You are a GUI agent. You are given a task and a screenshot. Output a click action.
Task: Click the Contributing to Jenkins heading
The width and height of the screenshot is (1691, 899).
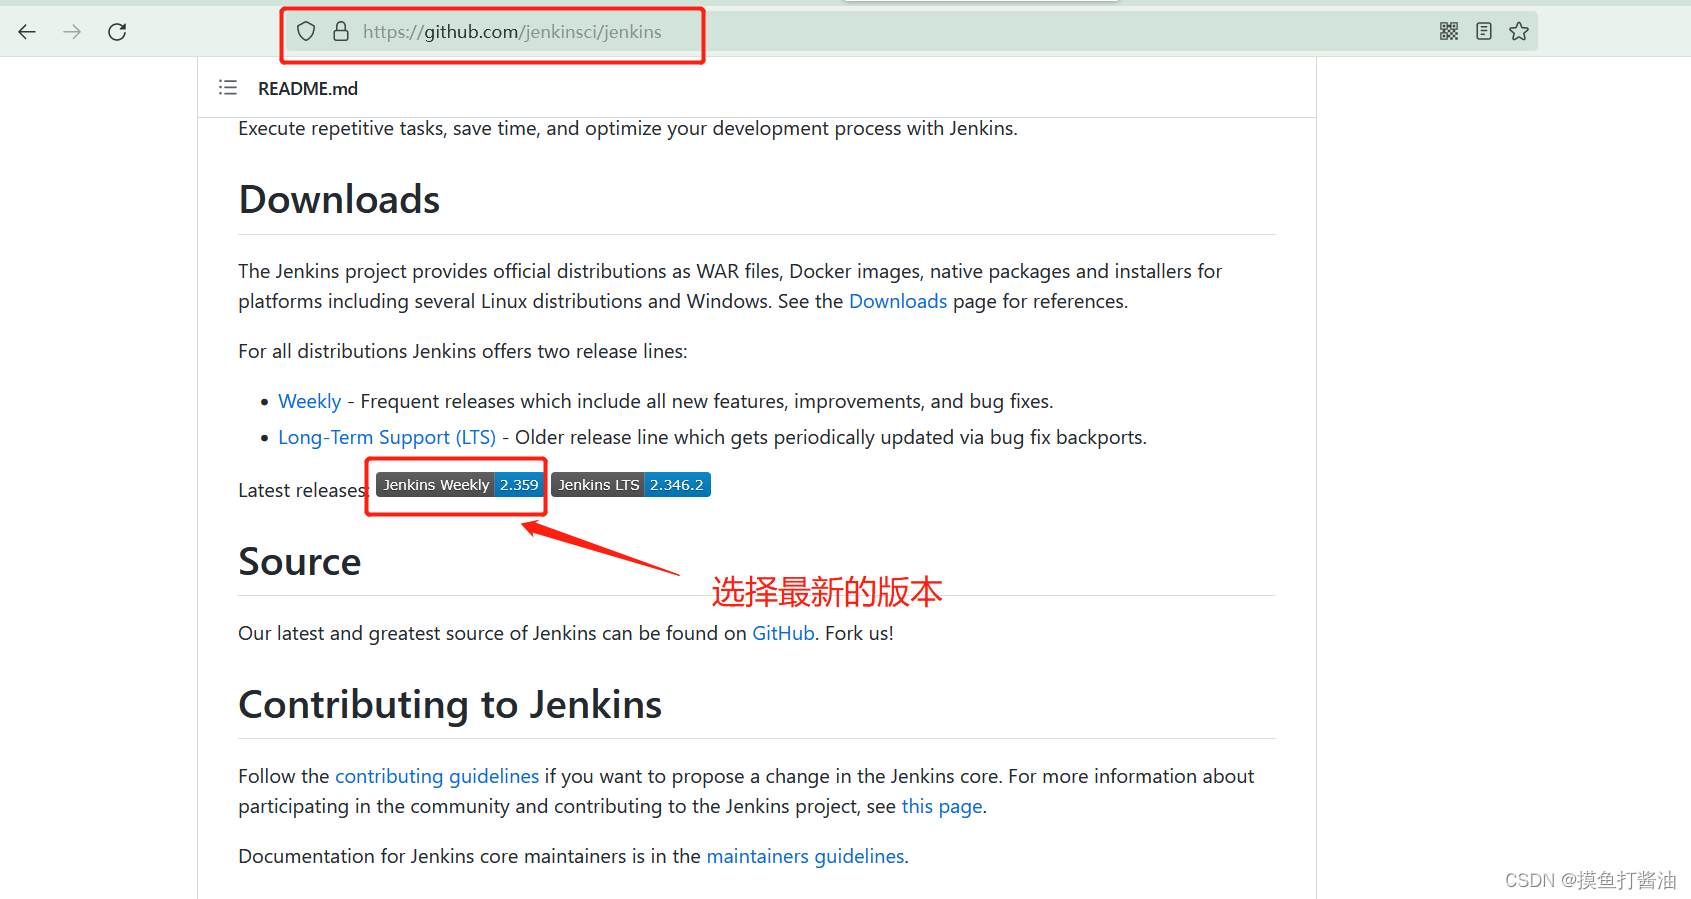tap(450, 704)
